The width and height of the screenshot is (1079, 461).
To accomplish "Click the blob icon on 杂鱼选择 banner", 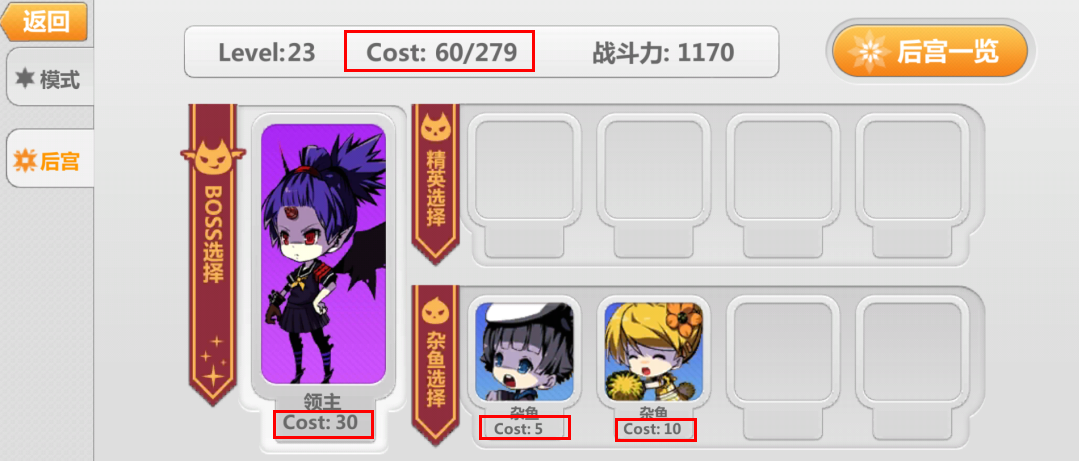I will (435, 310).
